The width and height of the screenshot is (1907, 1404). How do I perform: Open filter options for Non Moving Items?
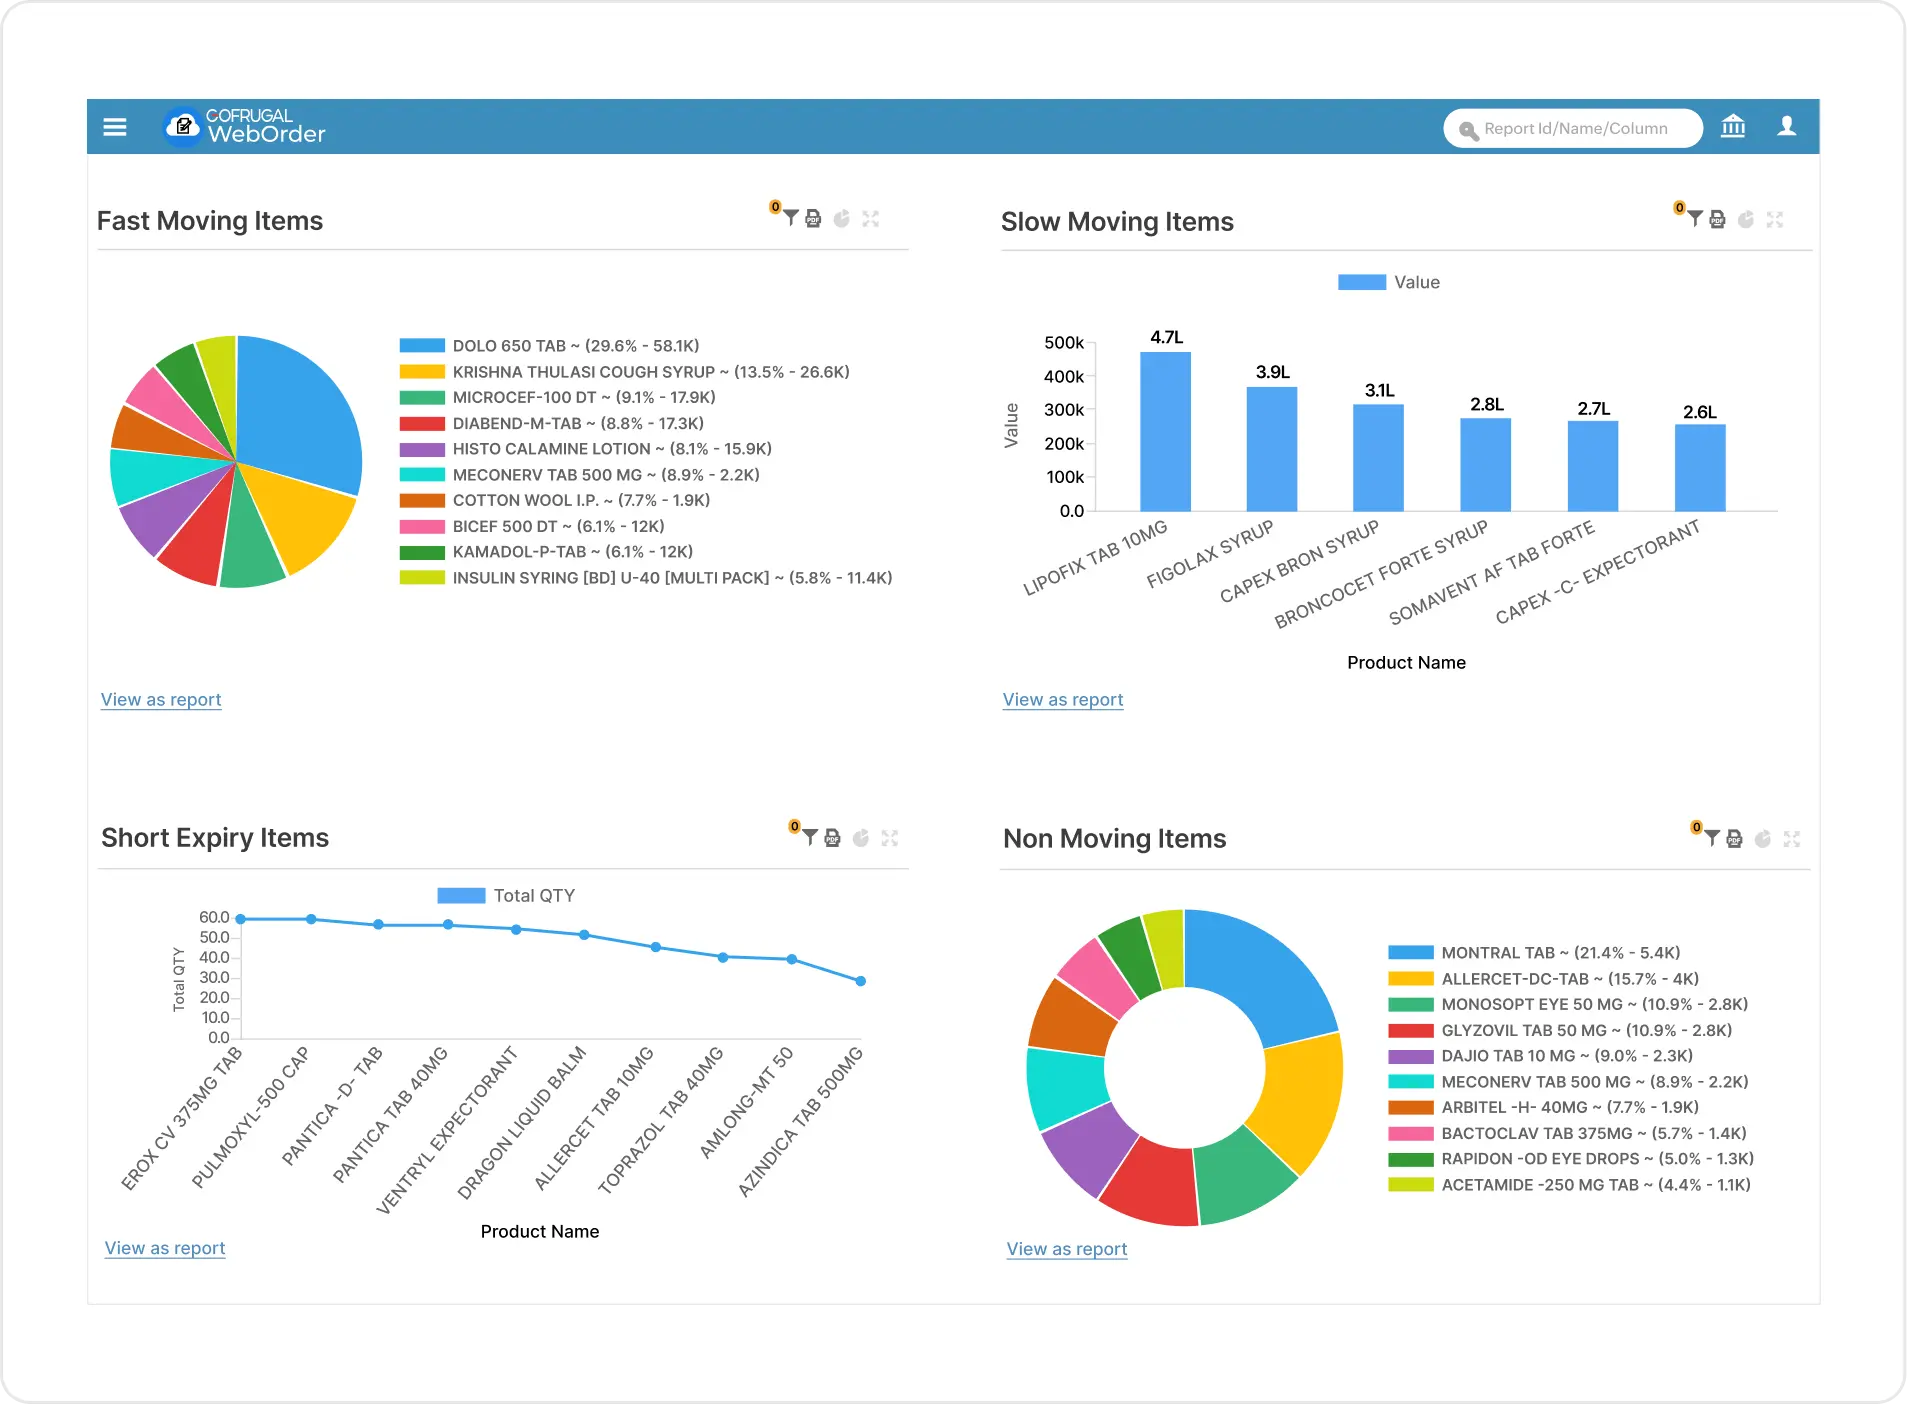(x=1713, y=839)
